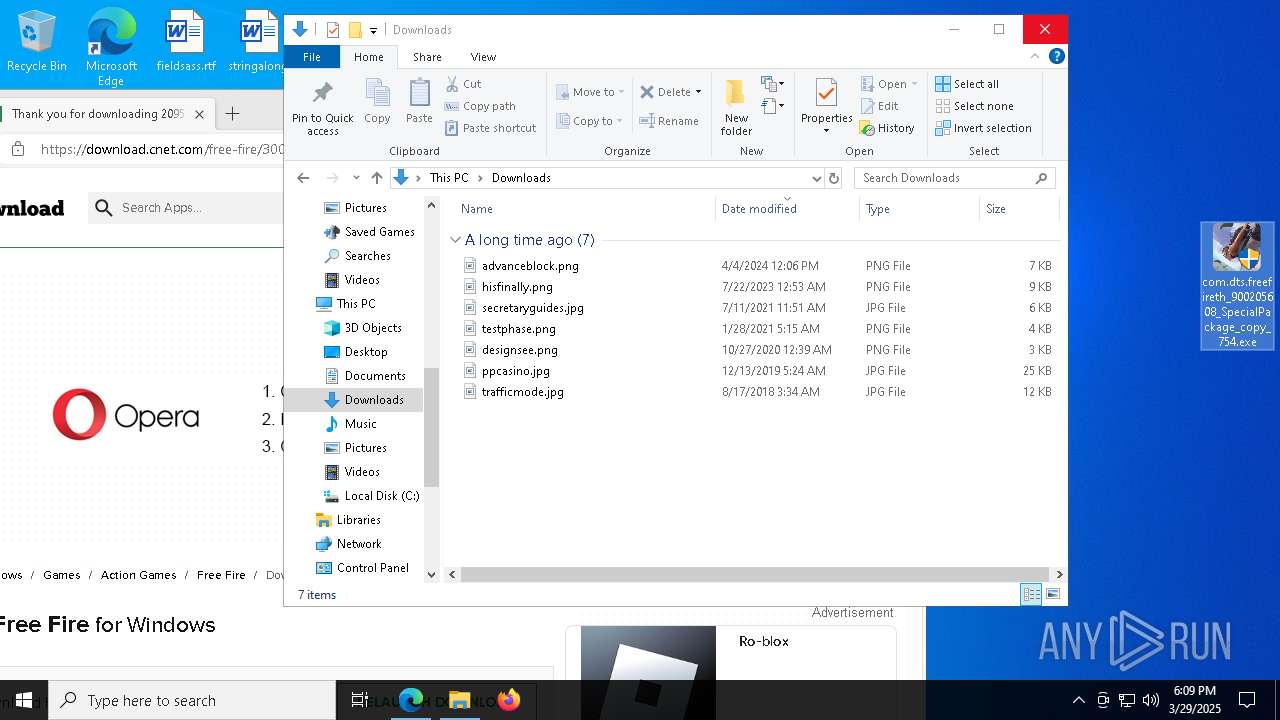Click the Rename command
This screenshot has height=720, width=1280.
coord(669,121)
